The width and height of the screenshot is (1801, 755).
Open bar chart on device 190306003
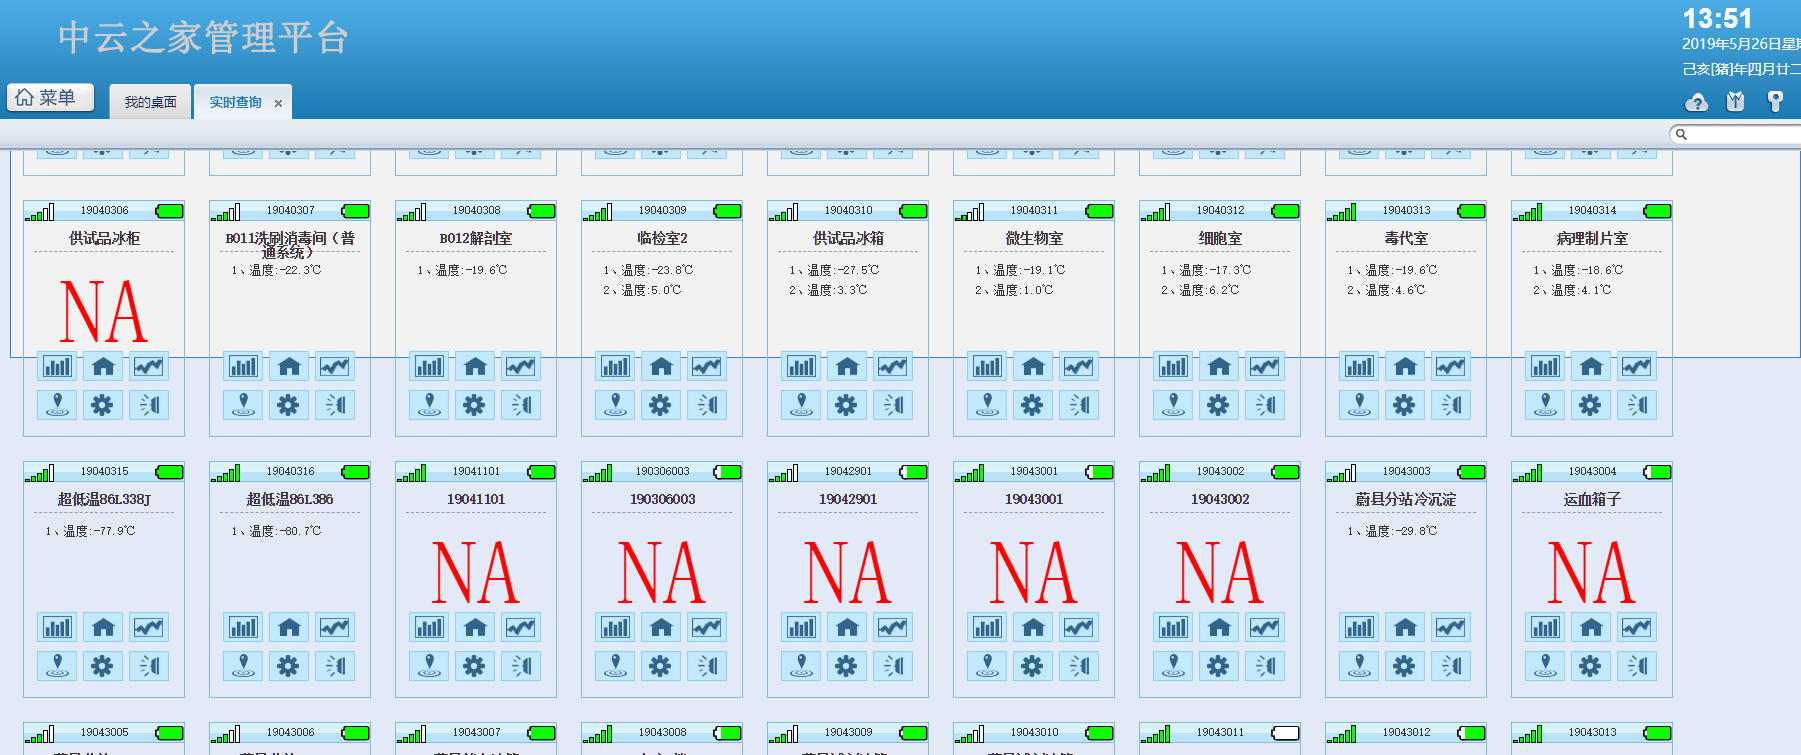(615, 628)
